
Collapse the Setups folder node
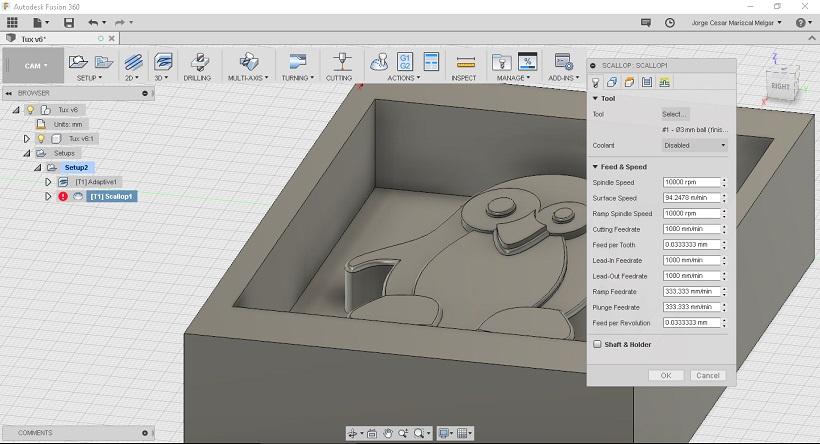27,153
